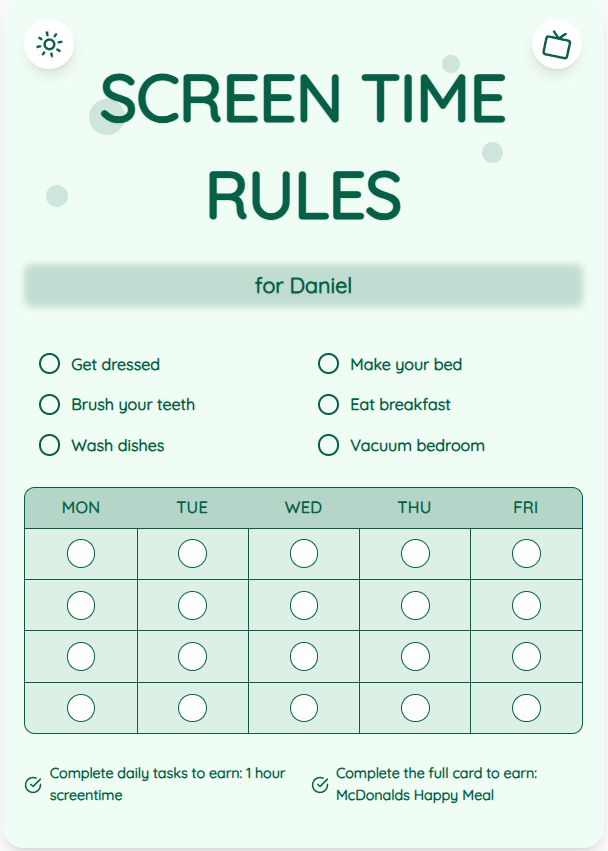Tick the Wash dishes circle
This screenshot has height=851, width=608.
pyautogui.click(x=49, y=445)
